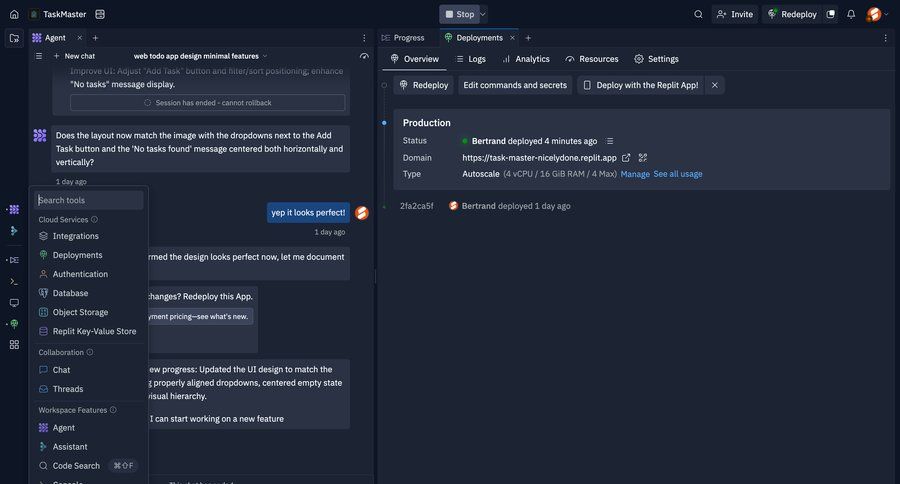Screen dimensions: 900x484
Task: Expand the Stop button dropdown arrow
Action: [x=484, y=14]
